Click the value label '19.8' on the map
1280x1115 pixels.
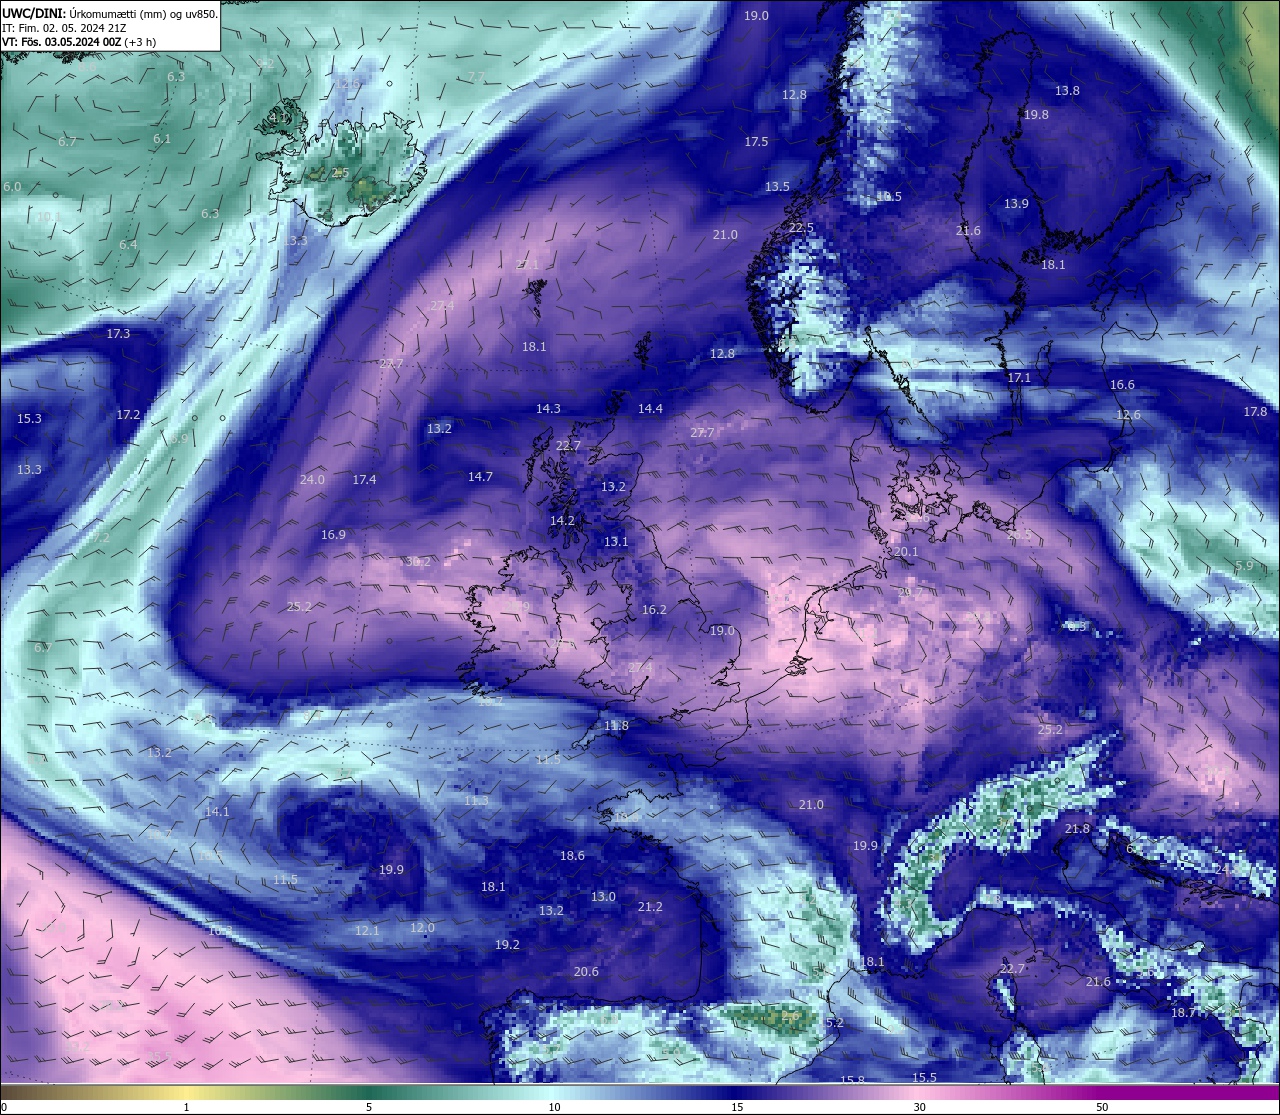1036,115
